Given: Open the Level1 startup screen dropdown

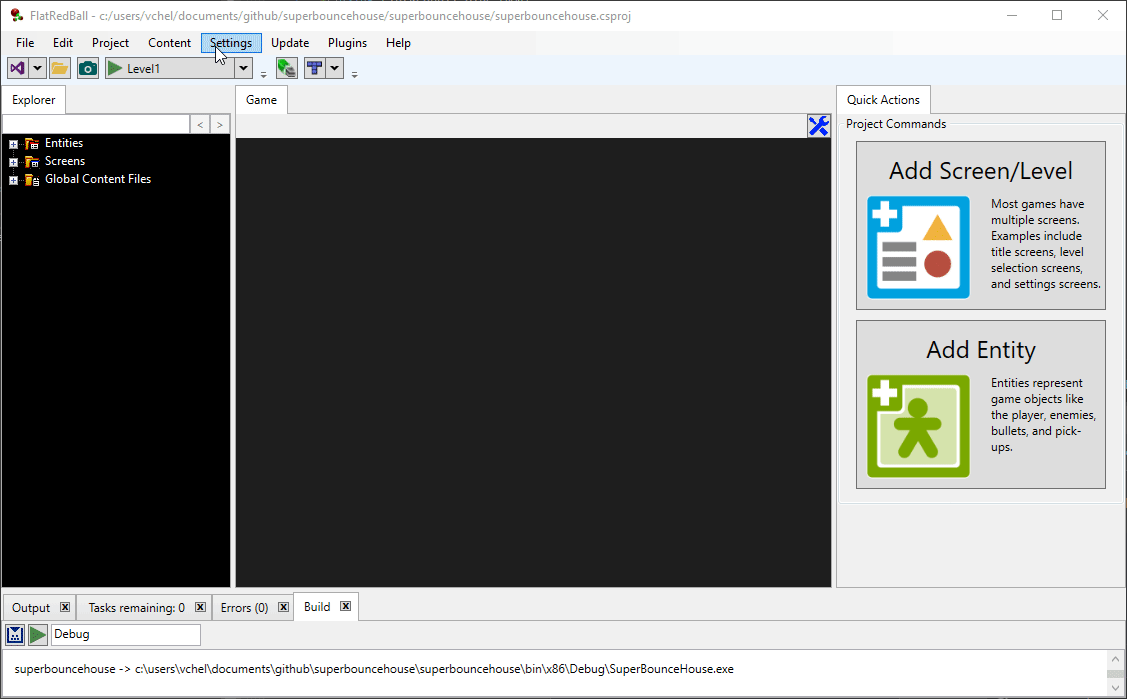Looking at the screenshot, I should pyautogui.click(x=244, y=68).
